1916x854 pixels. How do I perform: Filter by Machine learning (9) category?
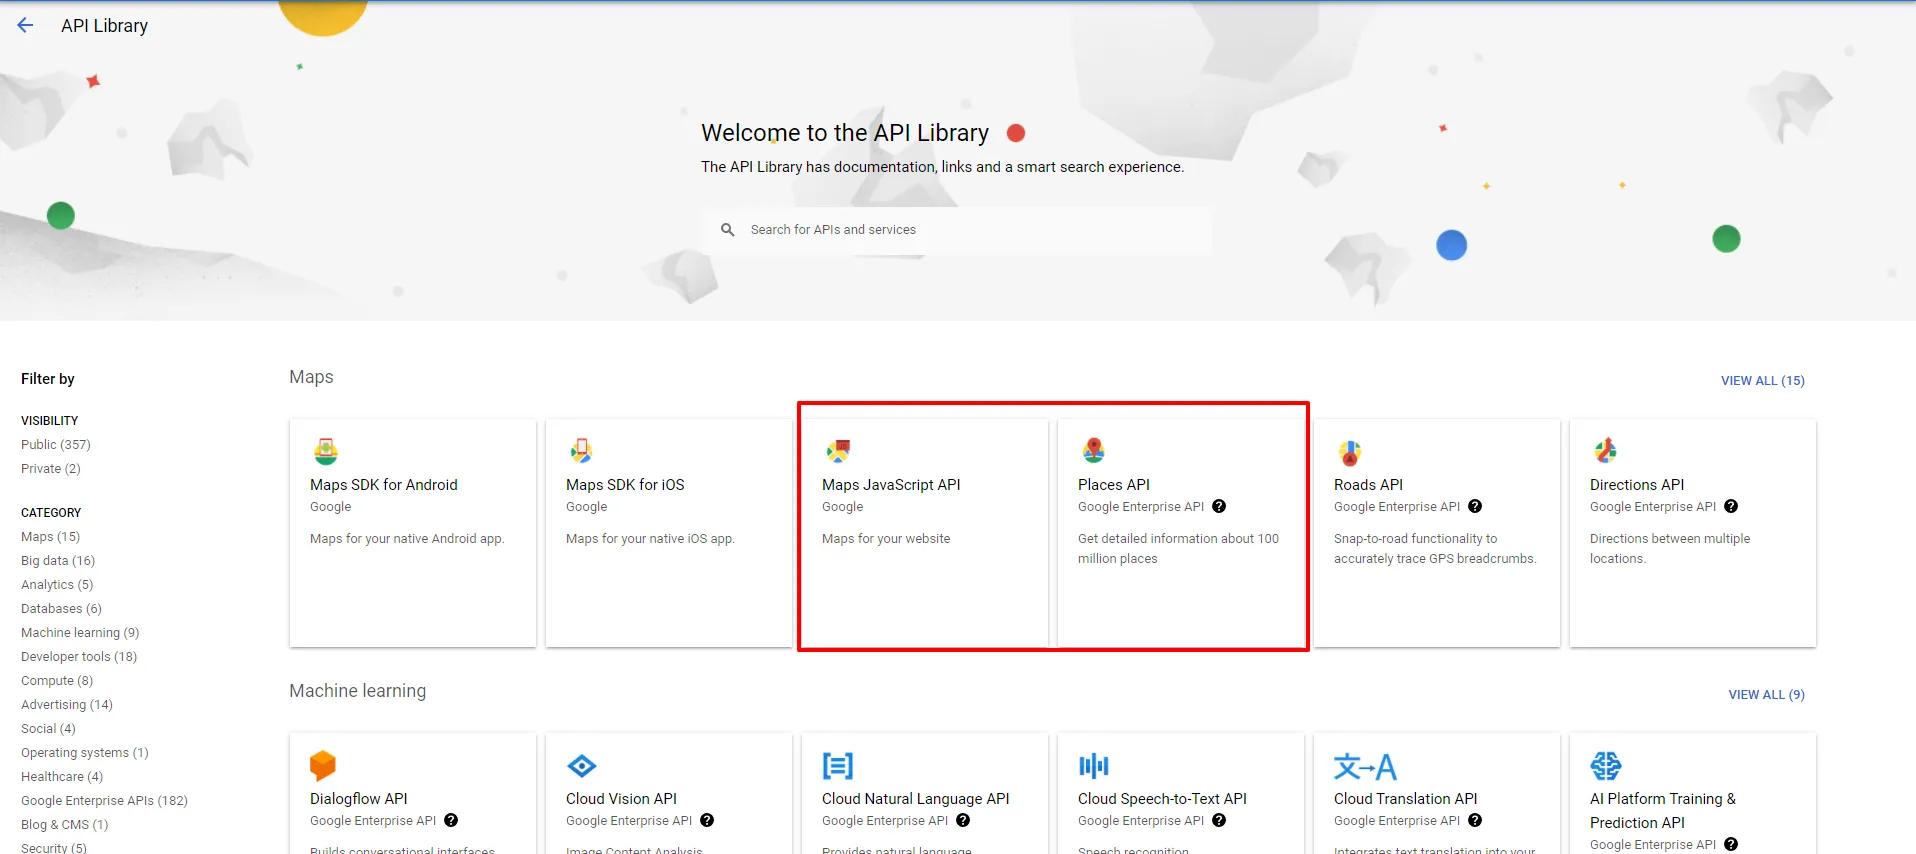pos(80,633)
